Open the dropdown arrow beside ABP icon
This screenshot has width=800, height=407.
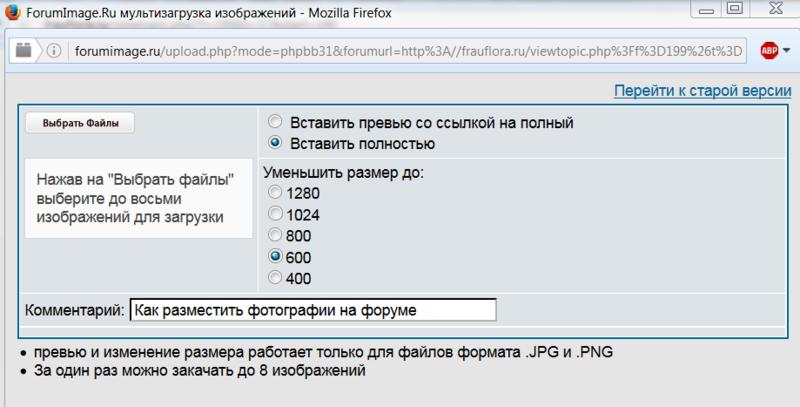point(789,52)
